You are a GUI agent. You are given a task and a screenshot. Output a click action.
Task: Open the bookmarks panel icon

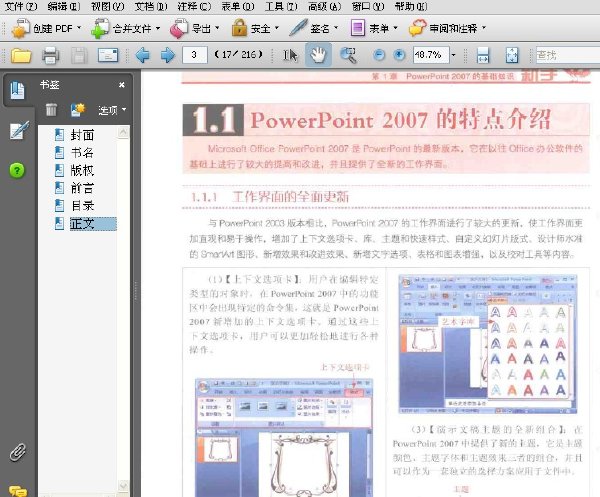(17, 90)
